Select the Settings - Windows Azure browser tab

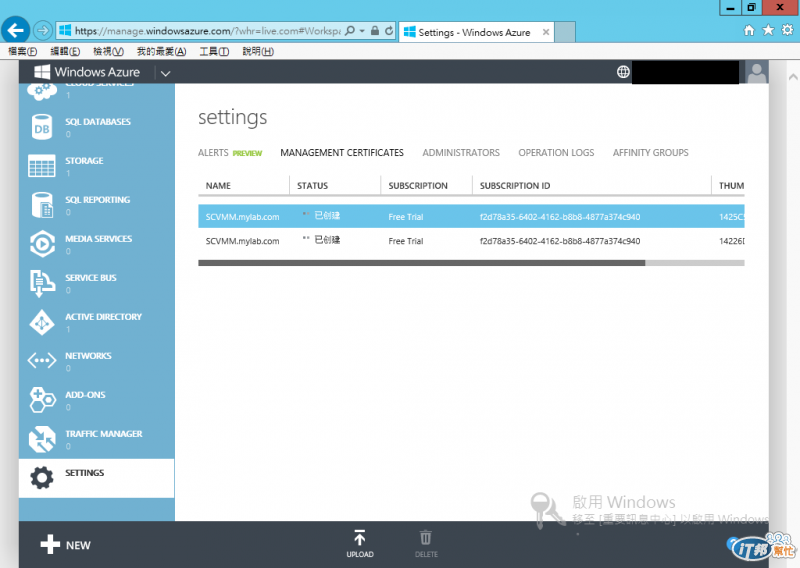[476, 32]
